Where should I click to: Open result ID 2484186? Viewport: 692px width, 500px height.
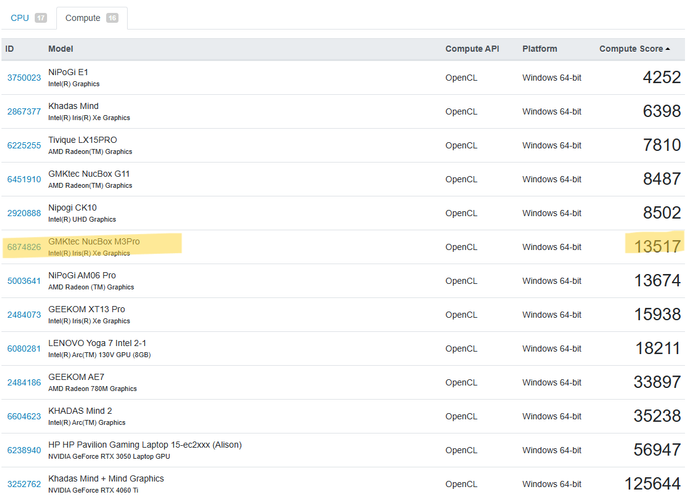click(24, 383)
